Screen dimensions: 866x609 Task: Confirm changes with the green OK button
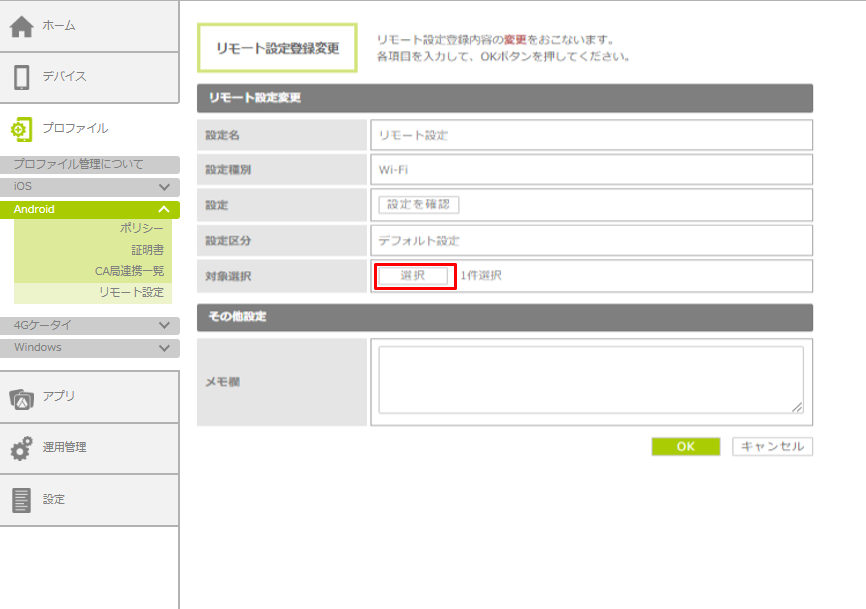click(685, 447)
